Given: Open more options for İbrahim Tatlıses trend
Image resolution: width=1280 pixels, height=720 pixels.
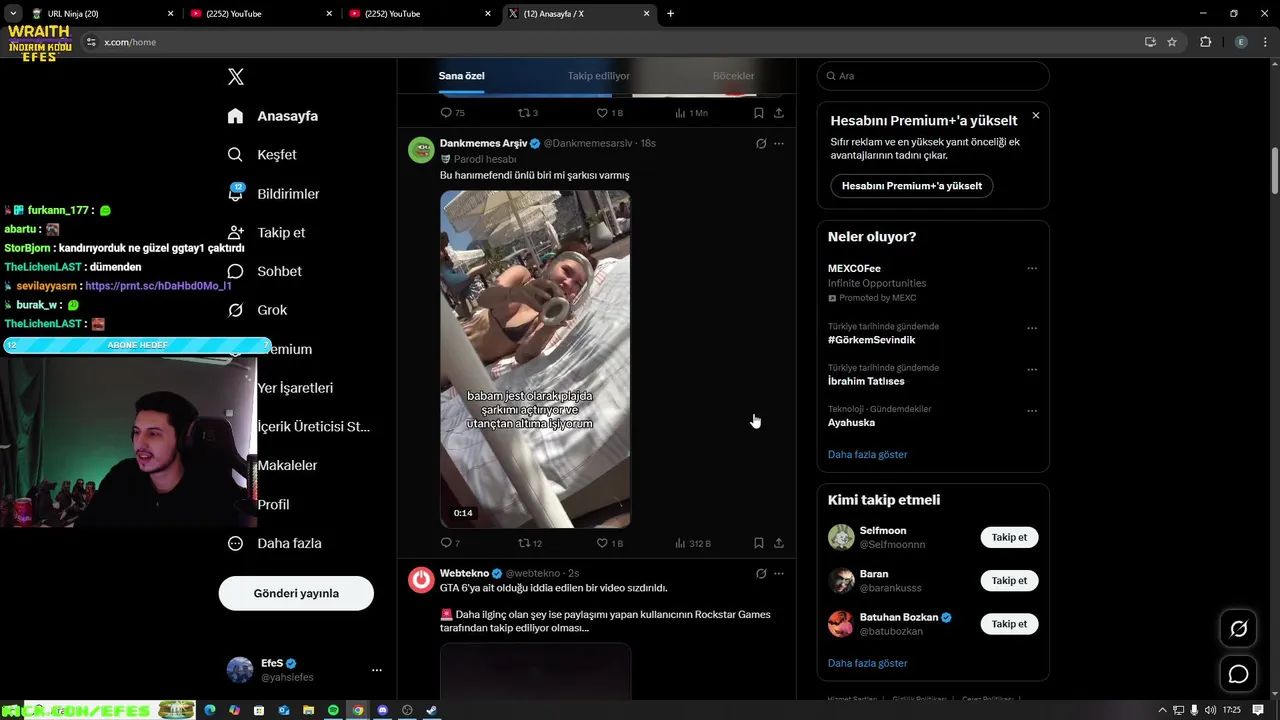Looking at the screenshot, I should point(1032,370).
